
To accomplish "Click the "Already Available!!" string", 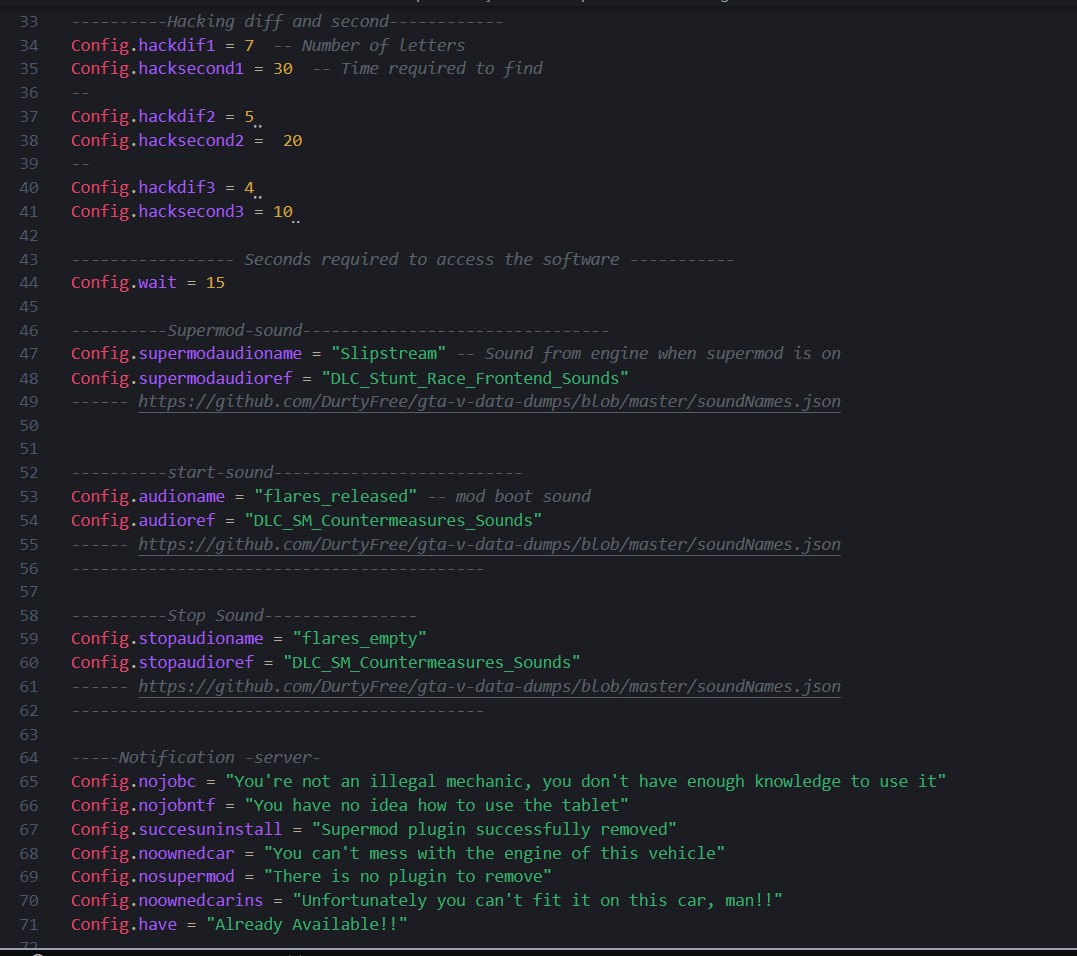I will [307, 924].
